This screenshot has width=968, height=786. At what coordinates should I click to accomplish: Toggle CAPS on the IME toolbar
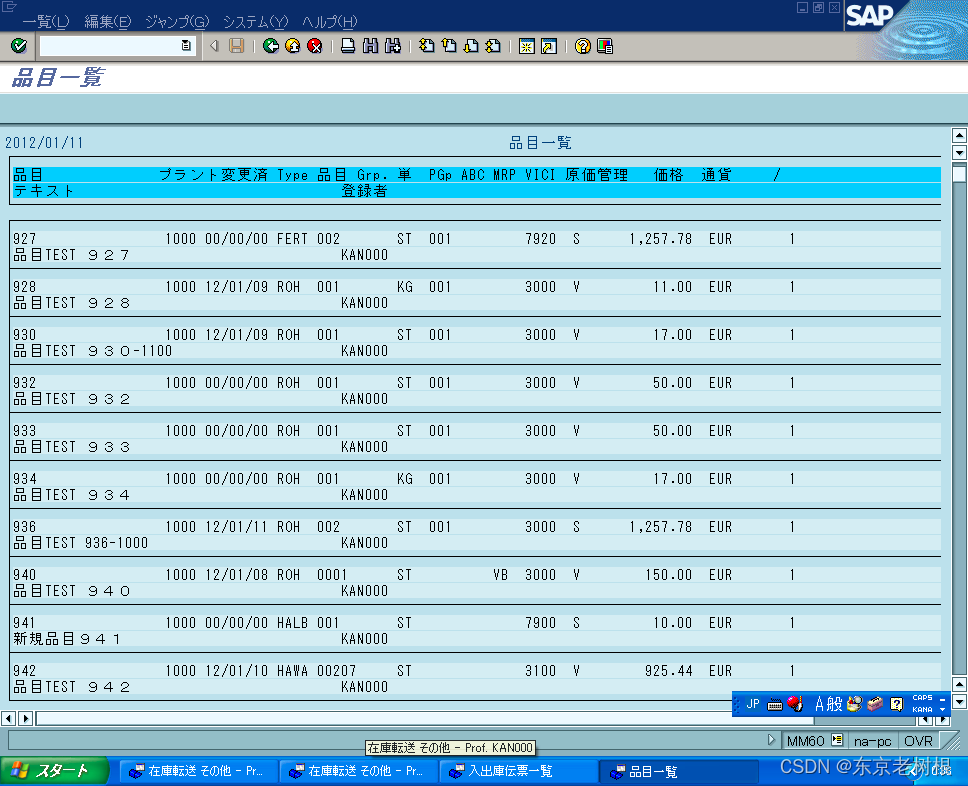(922, 698)
